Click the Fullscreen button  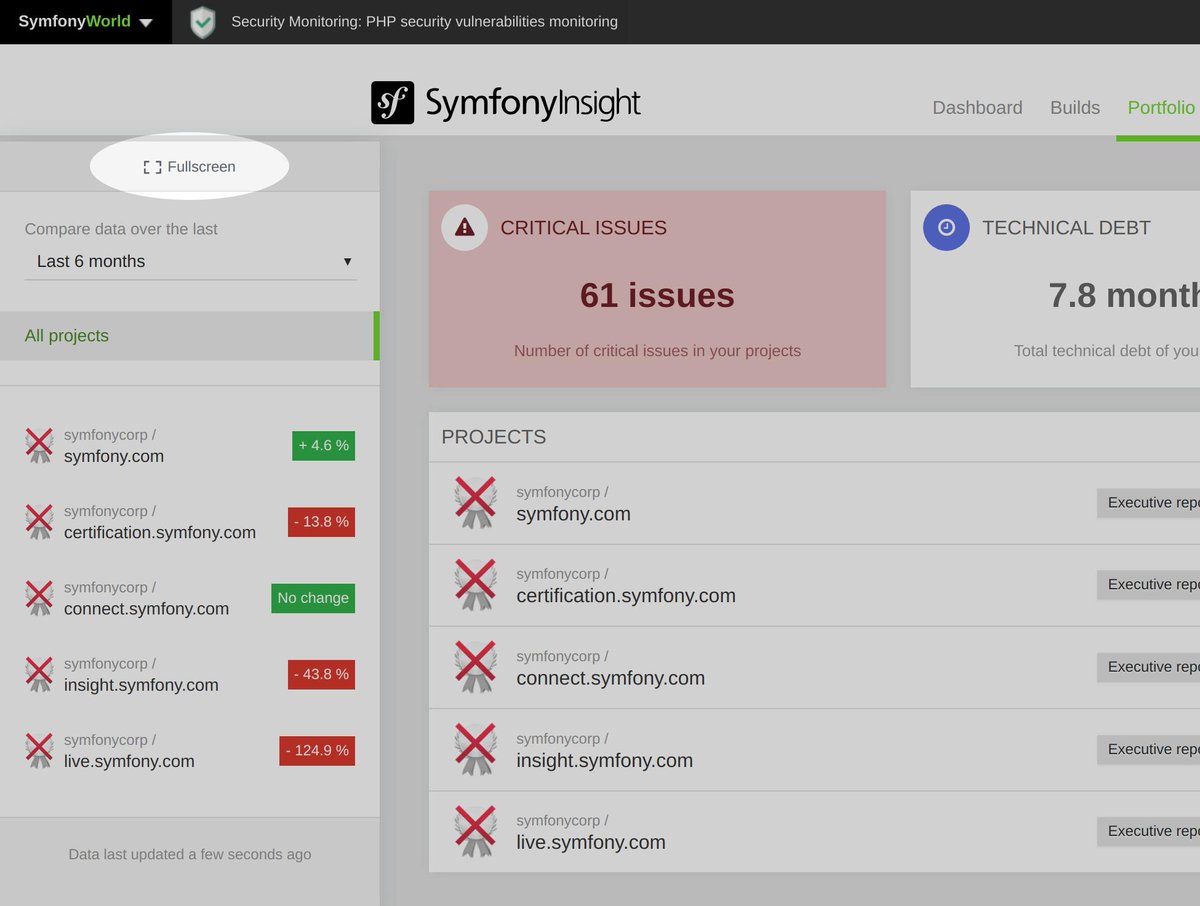coord(190,167)
